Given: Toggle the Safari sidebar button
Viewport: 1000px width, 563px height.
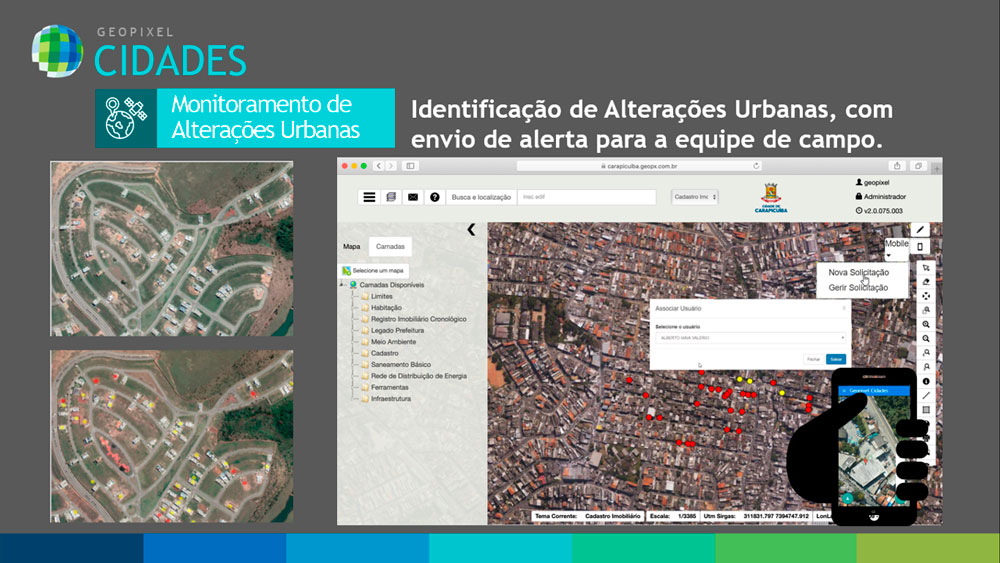Looking at the screenshot, I should click(411, 166).
